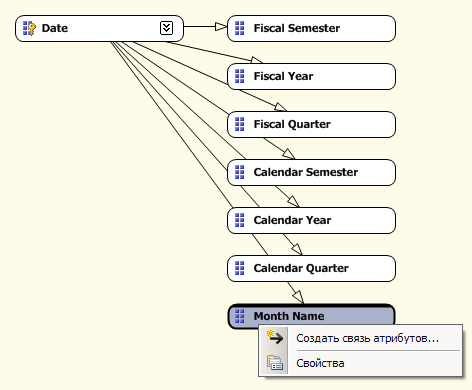Viewport: 472px width, 390px height.
Task: Click the Date key attribute icon
Action: (29, 28)
